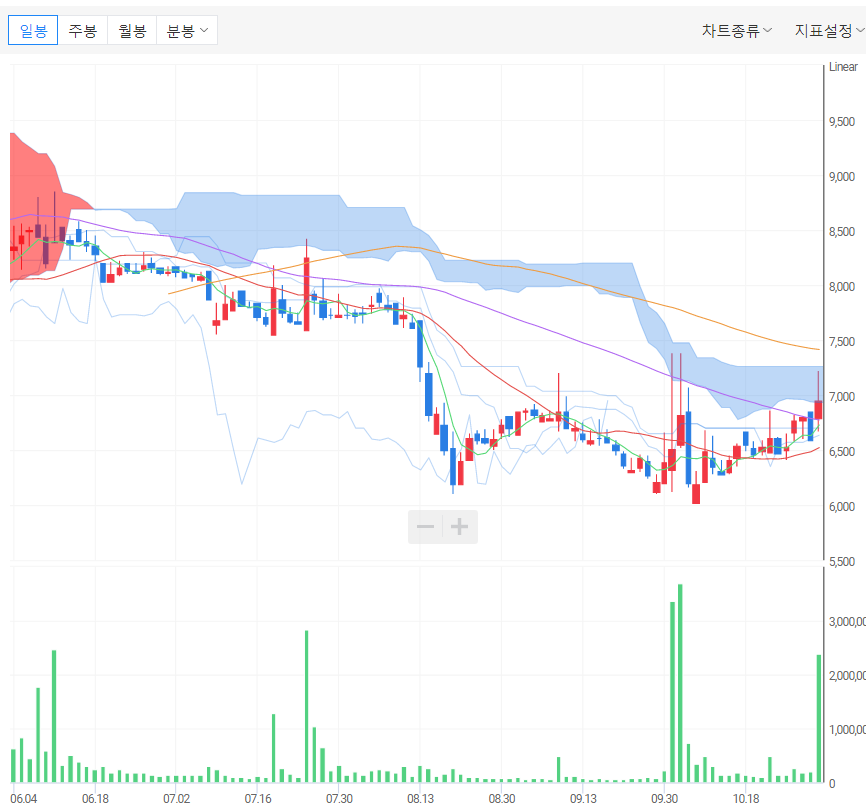The width and height of the screenshot is (866, 812).
Task: Click the 08.30 date axis label
Action: [x=501, y=799]
